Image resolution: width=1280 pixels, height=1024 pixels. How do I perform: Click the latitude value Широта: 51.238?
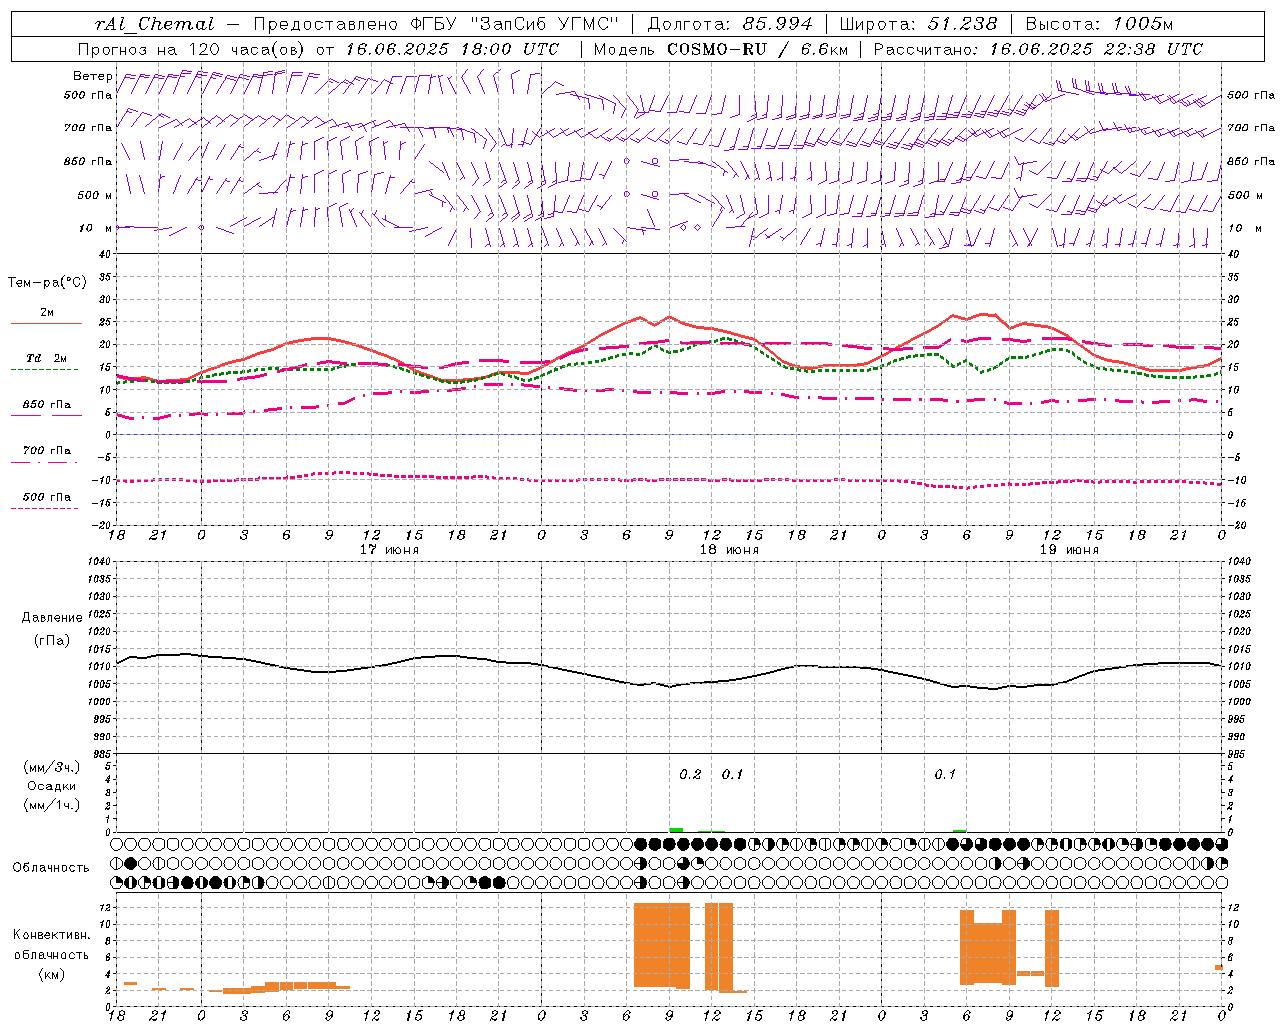[x=918, y=24]
